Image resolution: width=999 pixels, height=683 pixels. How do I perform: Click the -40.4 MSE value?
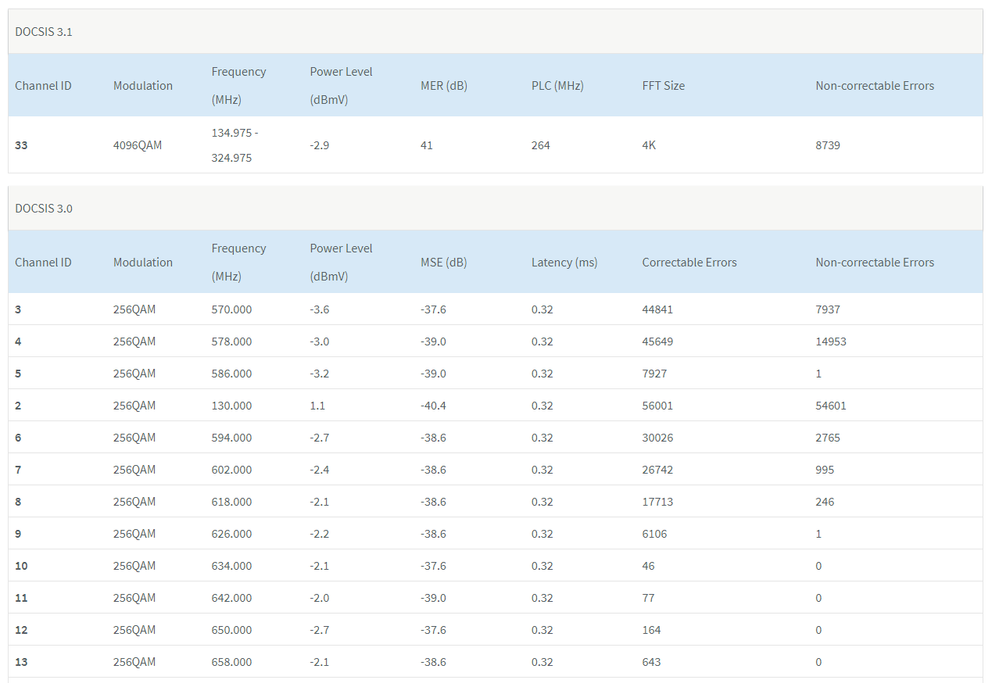coord(433,406)
